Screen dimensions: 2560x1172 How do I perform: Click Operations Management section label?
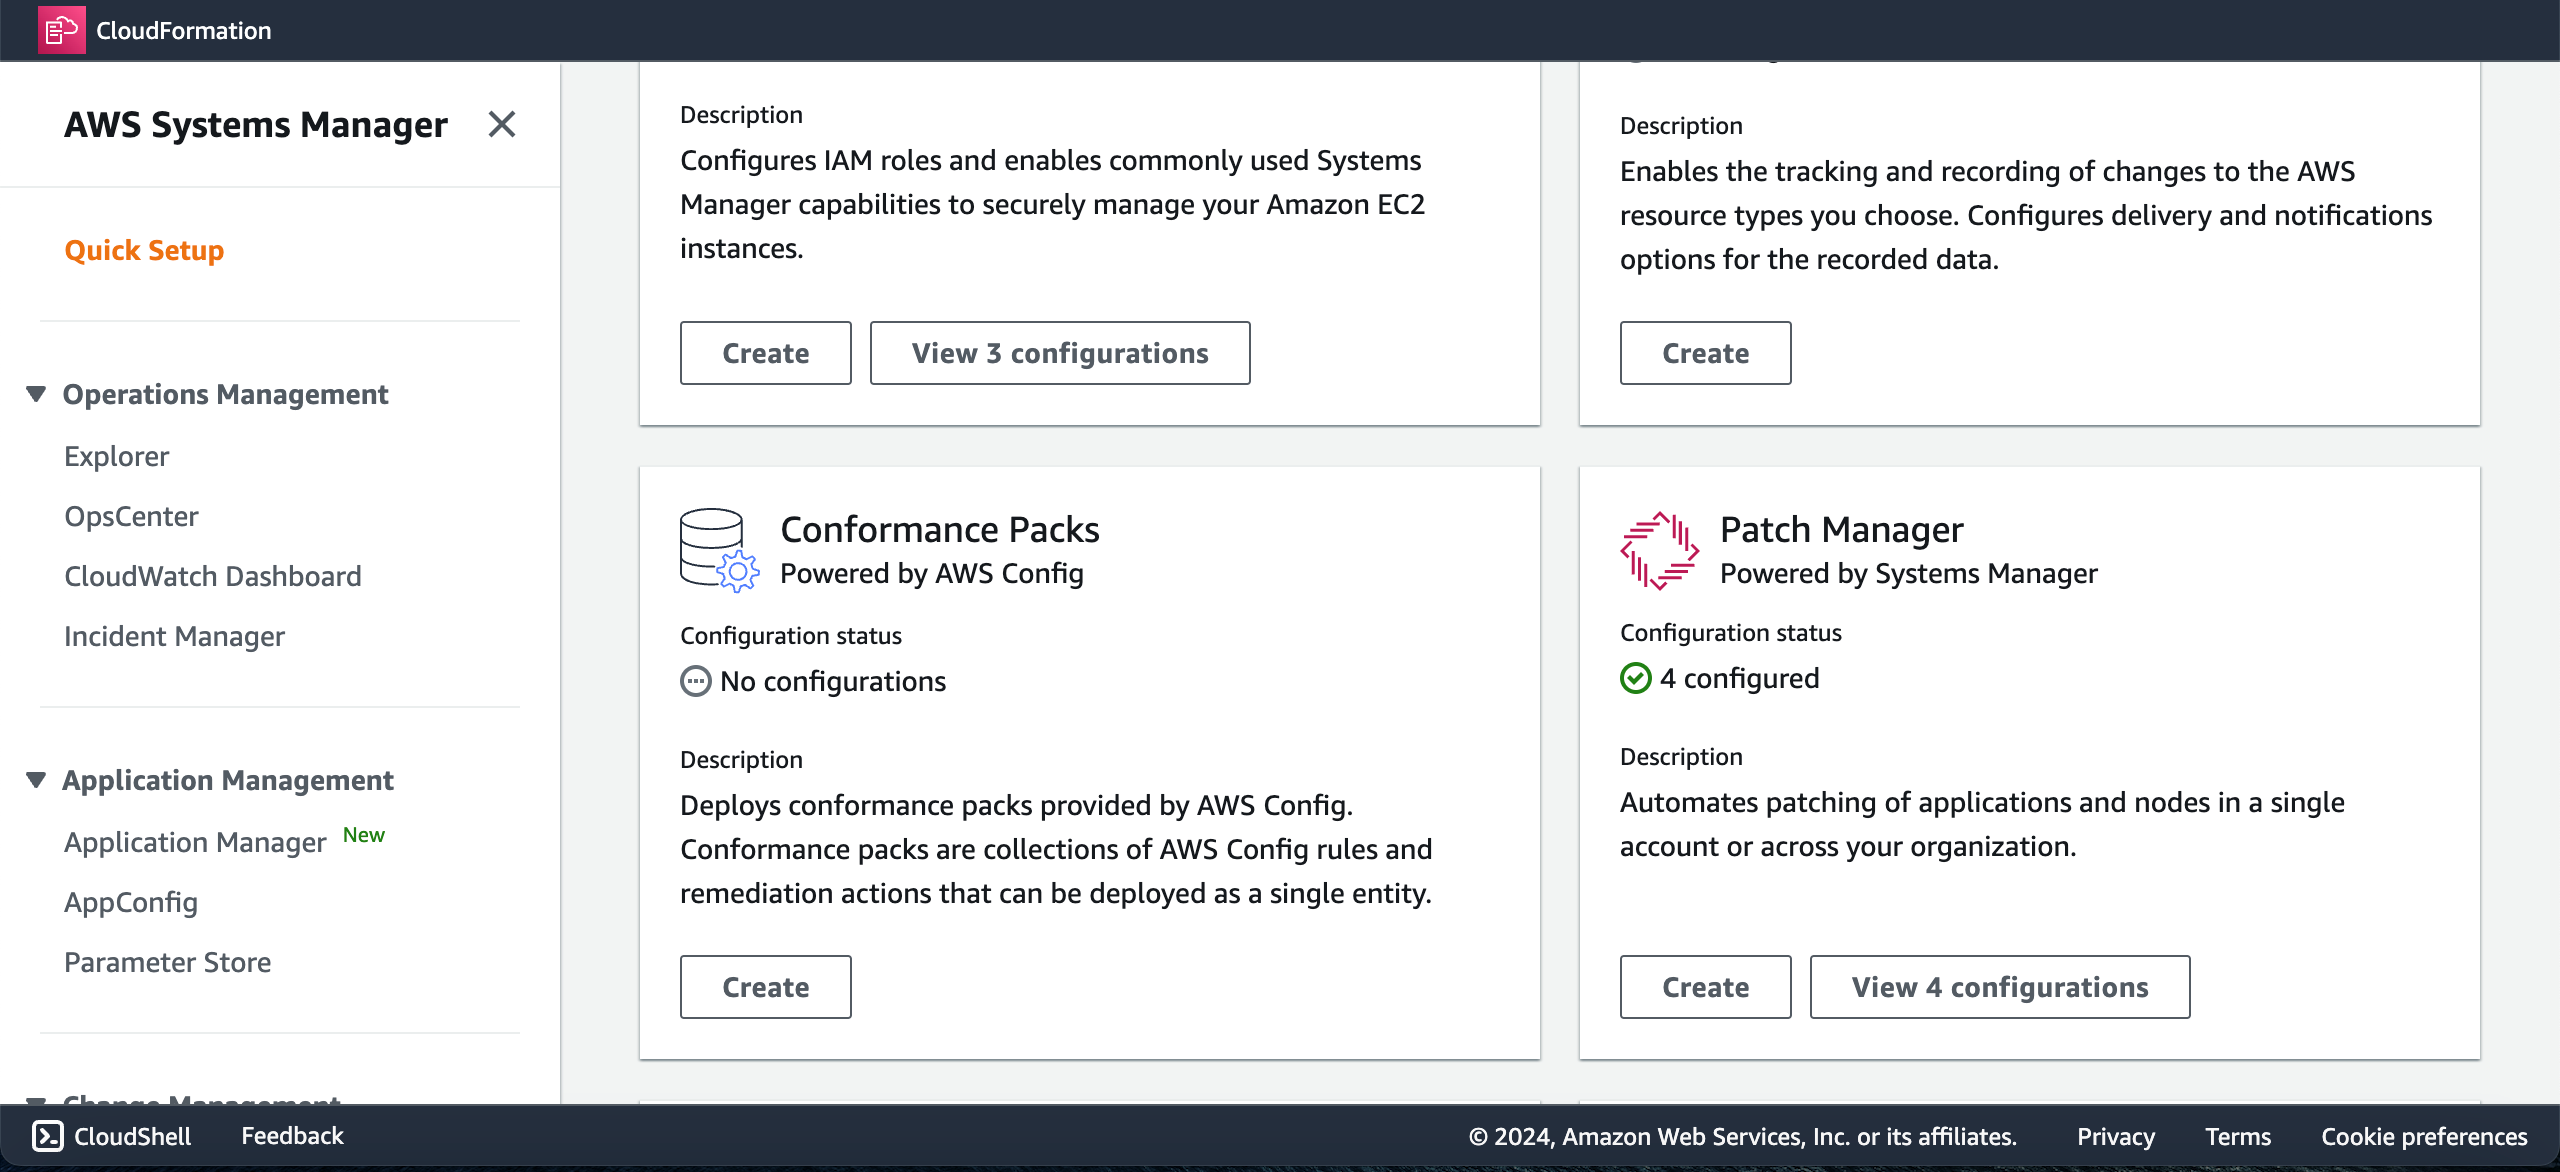(x=226, y=394)
